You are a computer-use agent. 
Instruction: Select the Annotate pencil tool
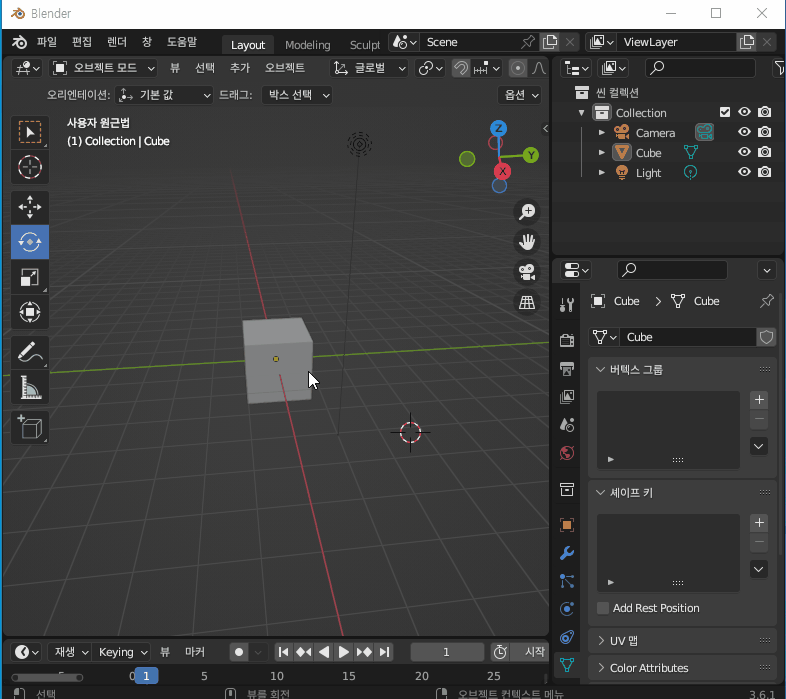[x=30, y=353]
